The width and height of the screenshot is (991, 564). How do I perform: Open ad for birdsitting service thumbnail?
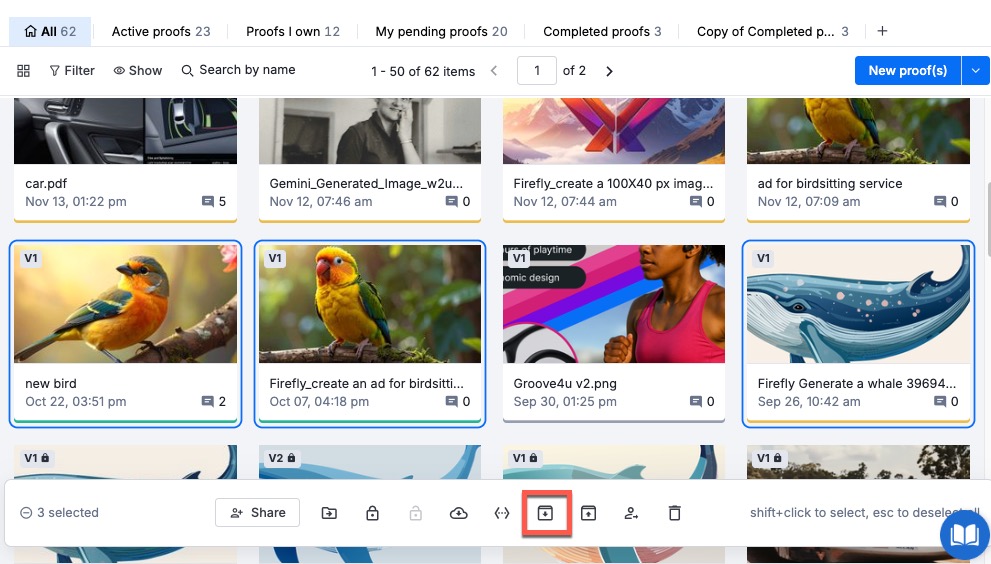click(x=858, y=131)
